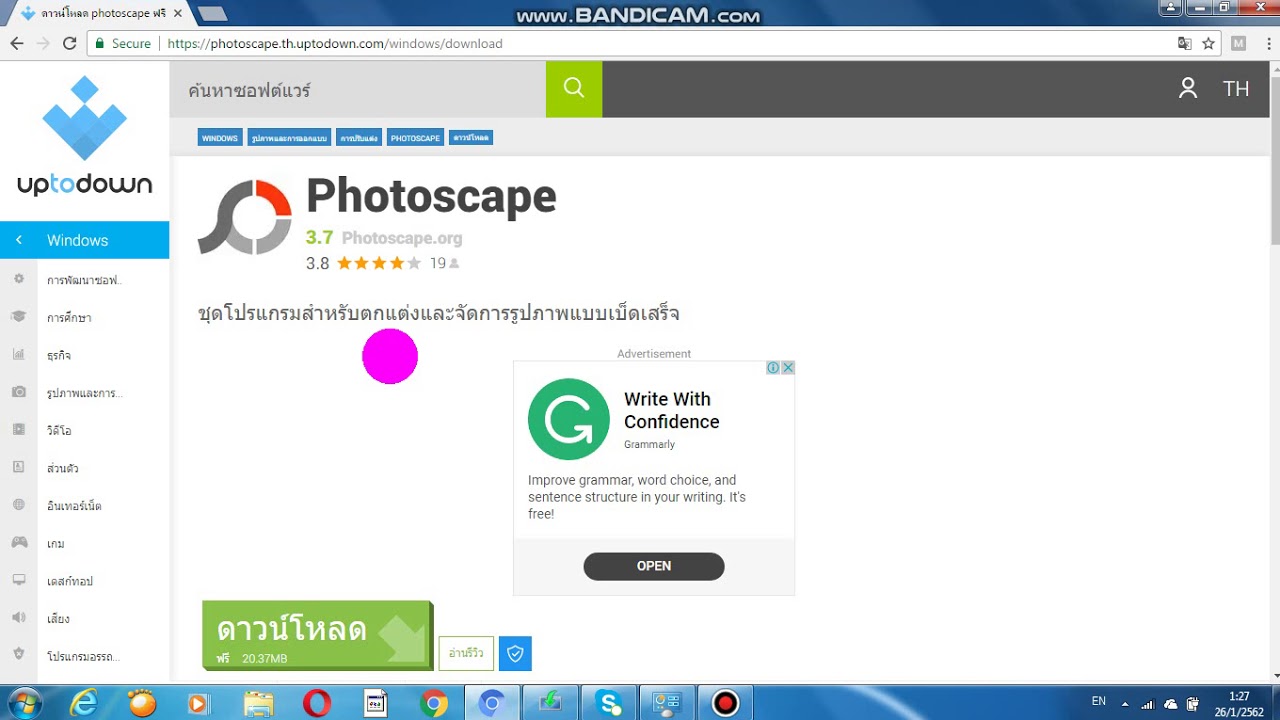The width and height of the screenshot is (1280, 720).
Task: Click the graduation cap education icon
Action: click(x=19, y=317)
